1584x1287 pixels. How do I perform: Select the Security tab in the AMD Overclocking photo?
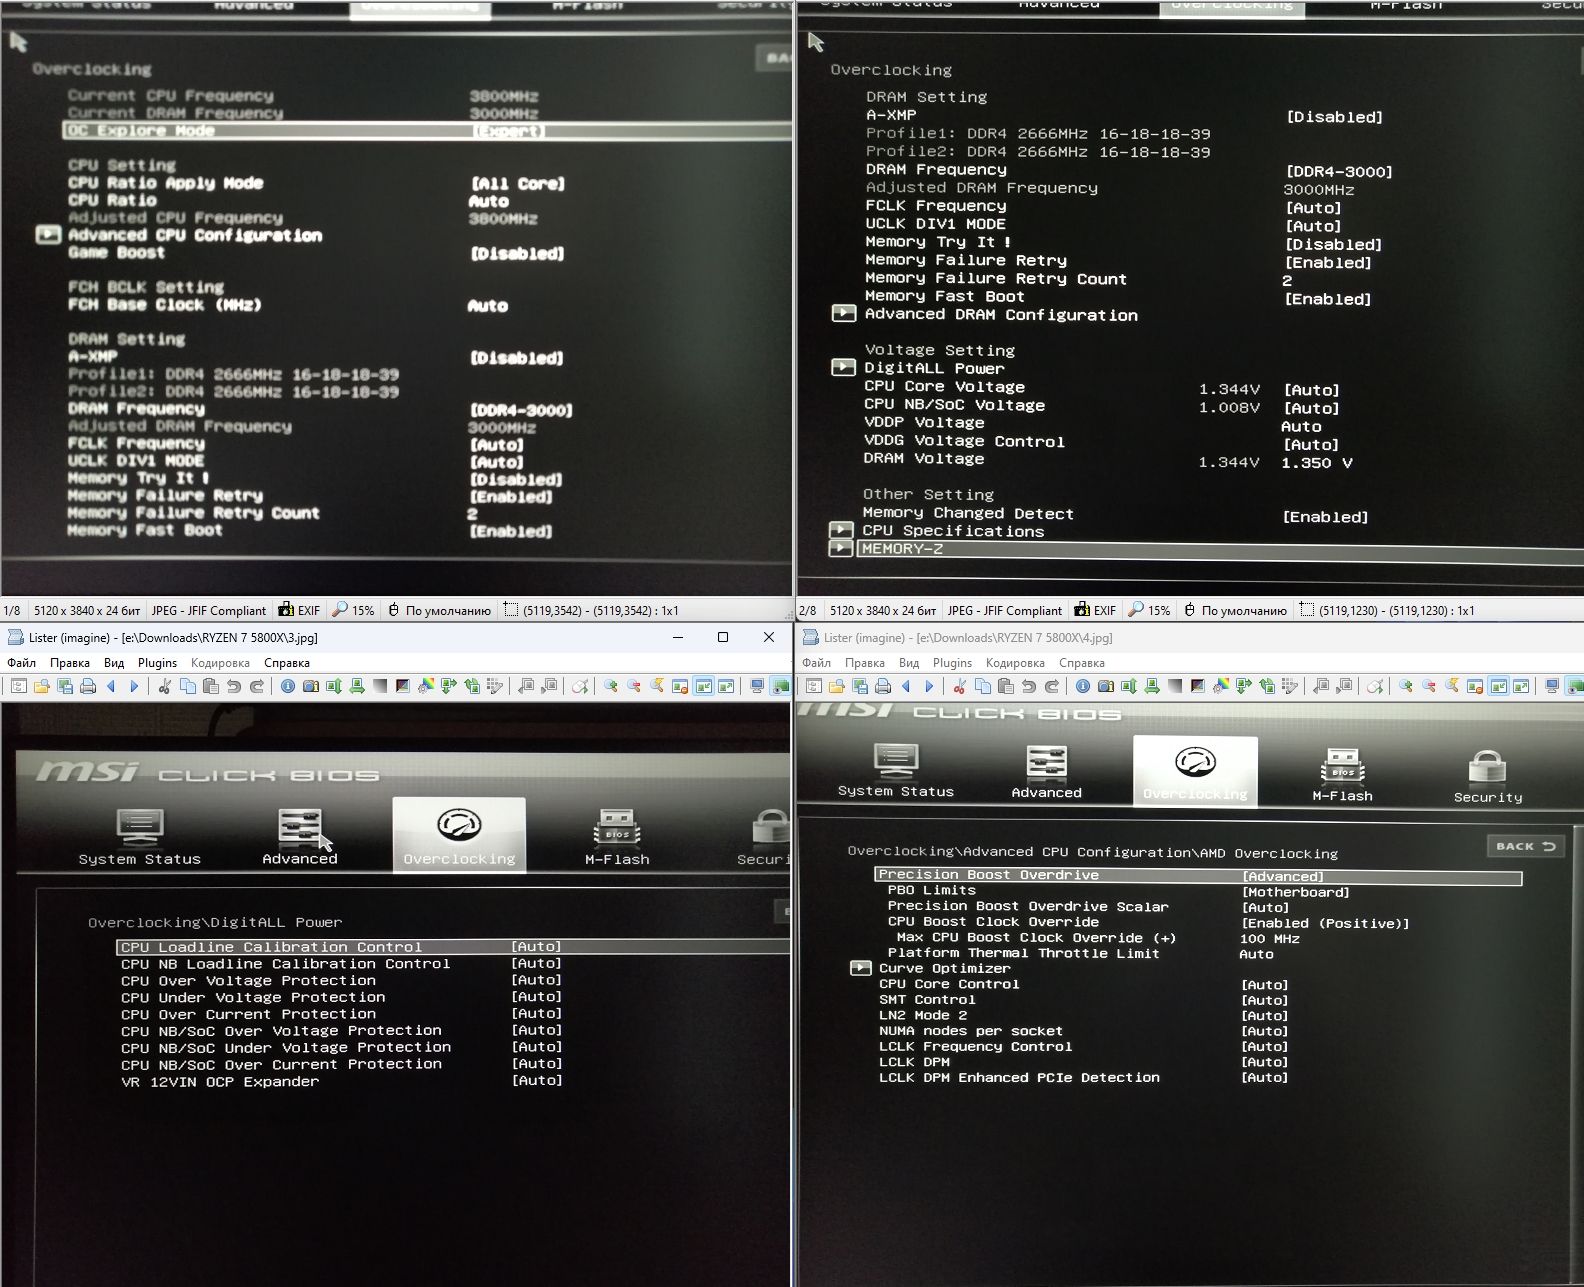pos(1488,777)
